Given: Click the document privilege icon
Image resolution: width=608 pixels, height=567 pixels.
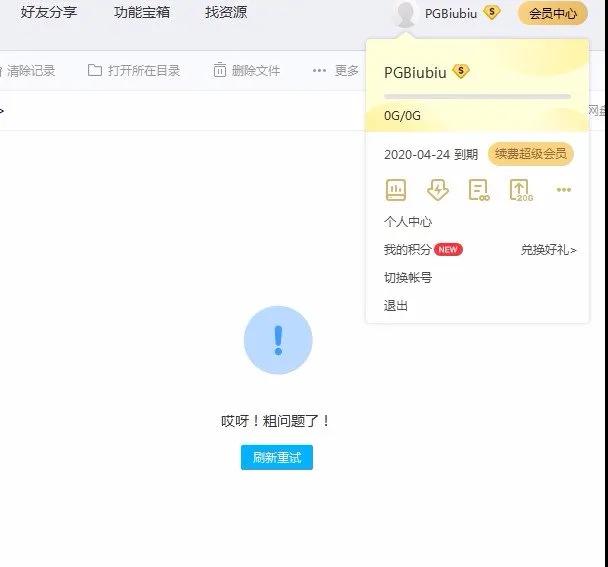Looking at the screenshot, I should coord(479,189).
